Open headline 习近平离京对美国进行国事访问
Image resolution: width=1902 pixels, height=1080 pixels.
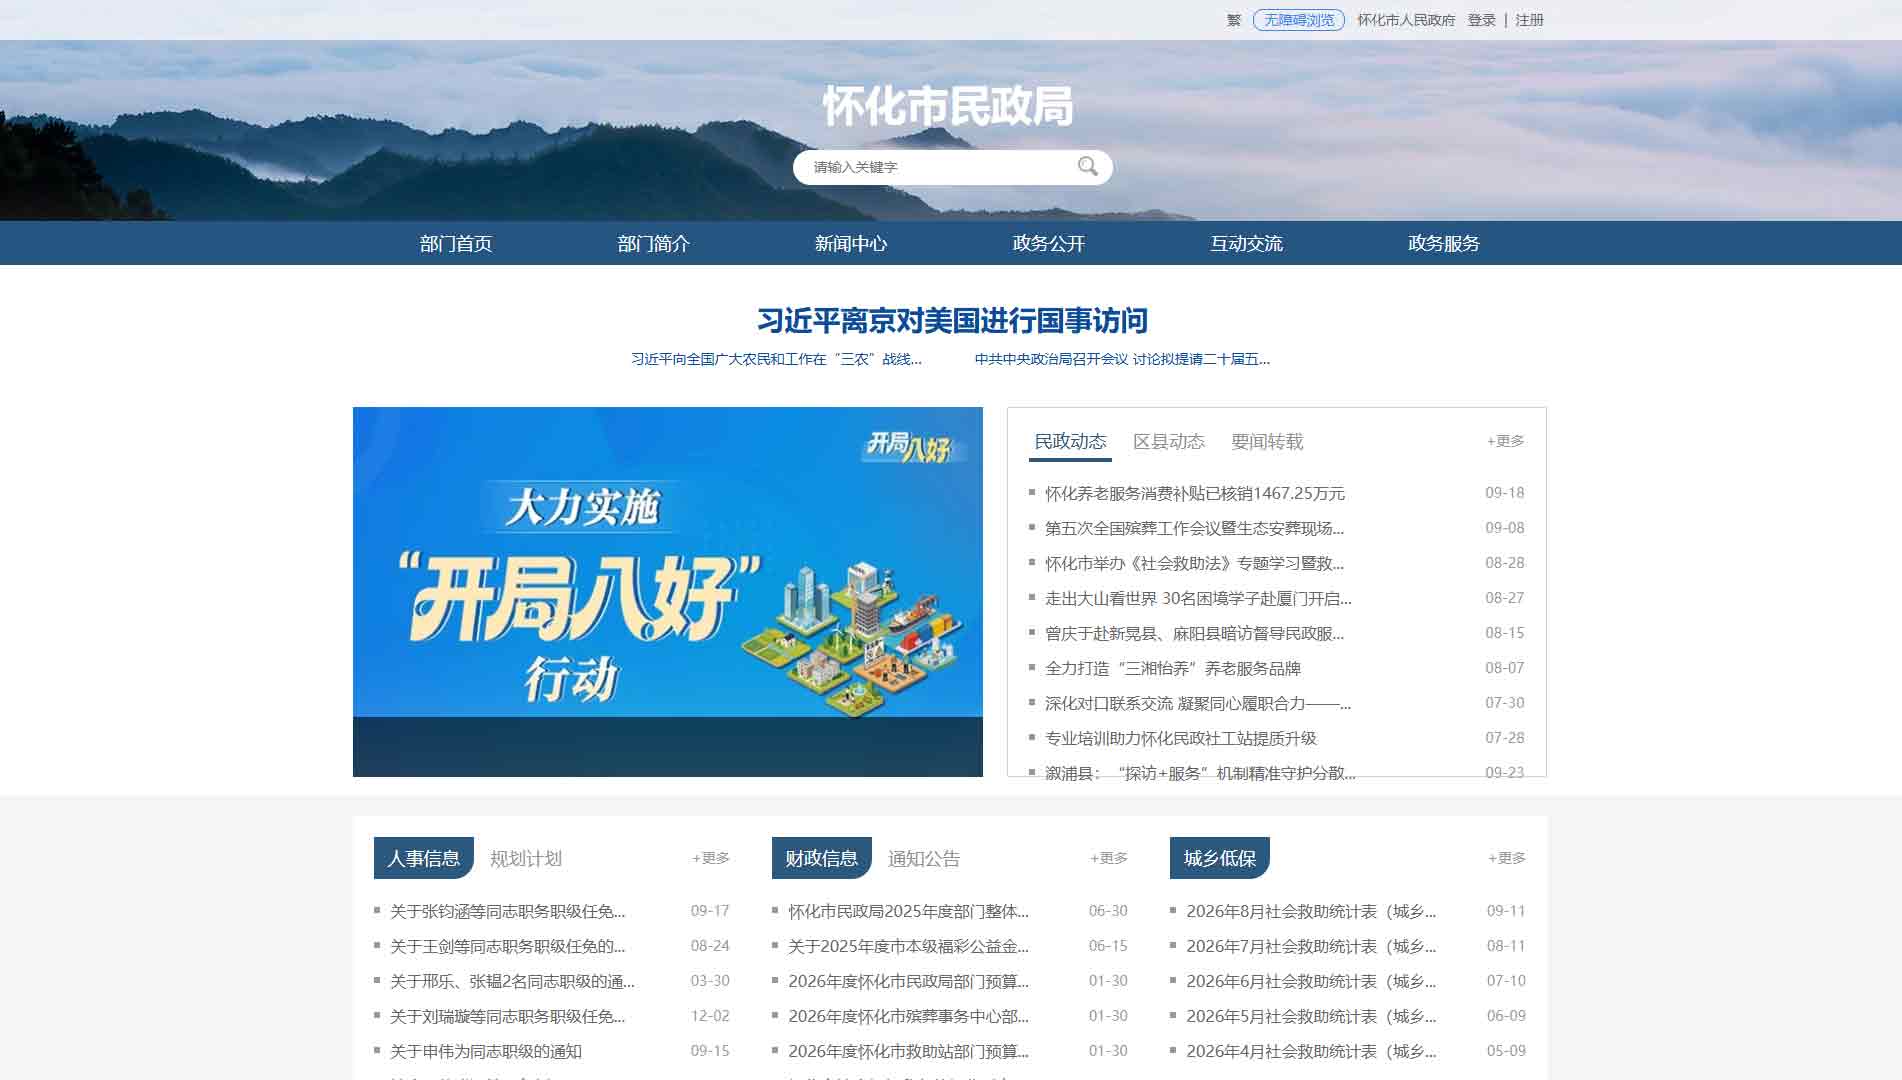point(952,320)
